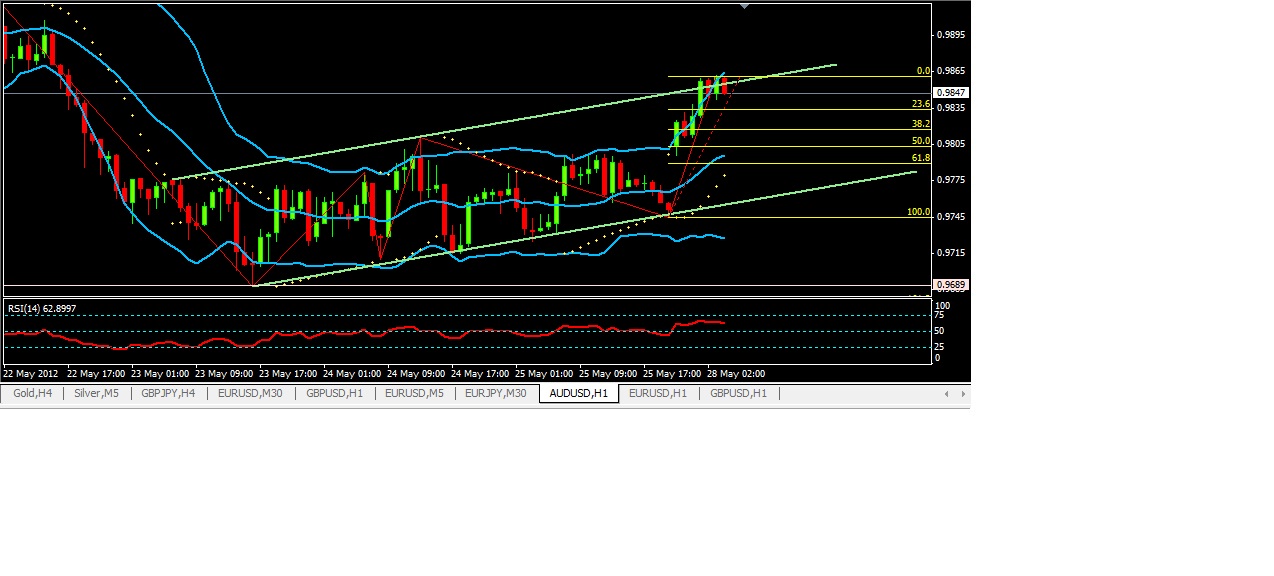Switch to the EURUSD,M30 chart tab
The image size is (1274, 576).
pyautogui.click(x=251, y=394)
